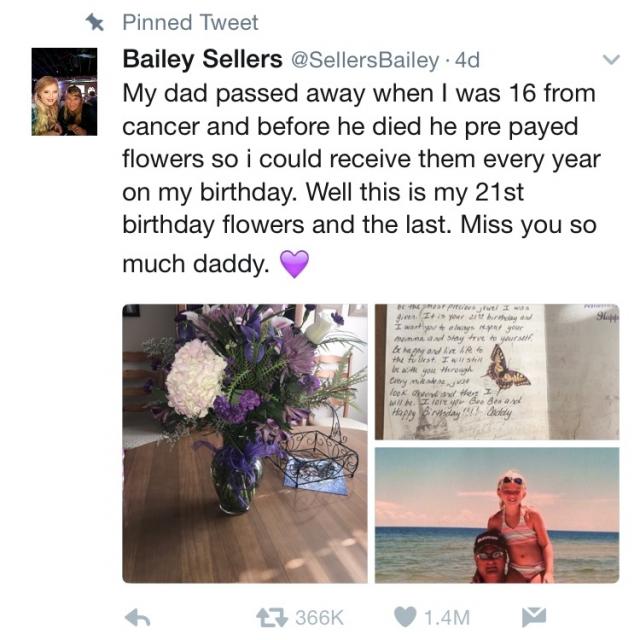This screenshot has width=640, height=640.
Task: Send tweet via envelope message icon
Action: point(534,616)
